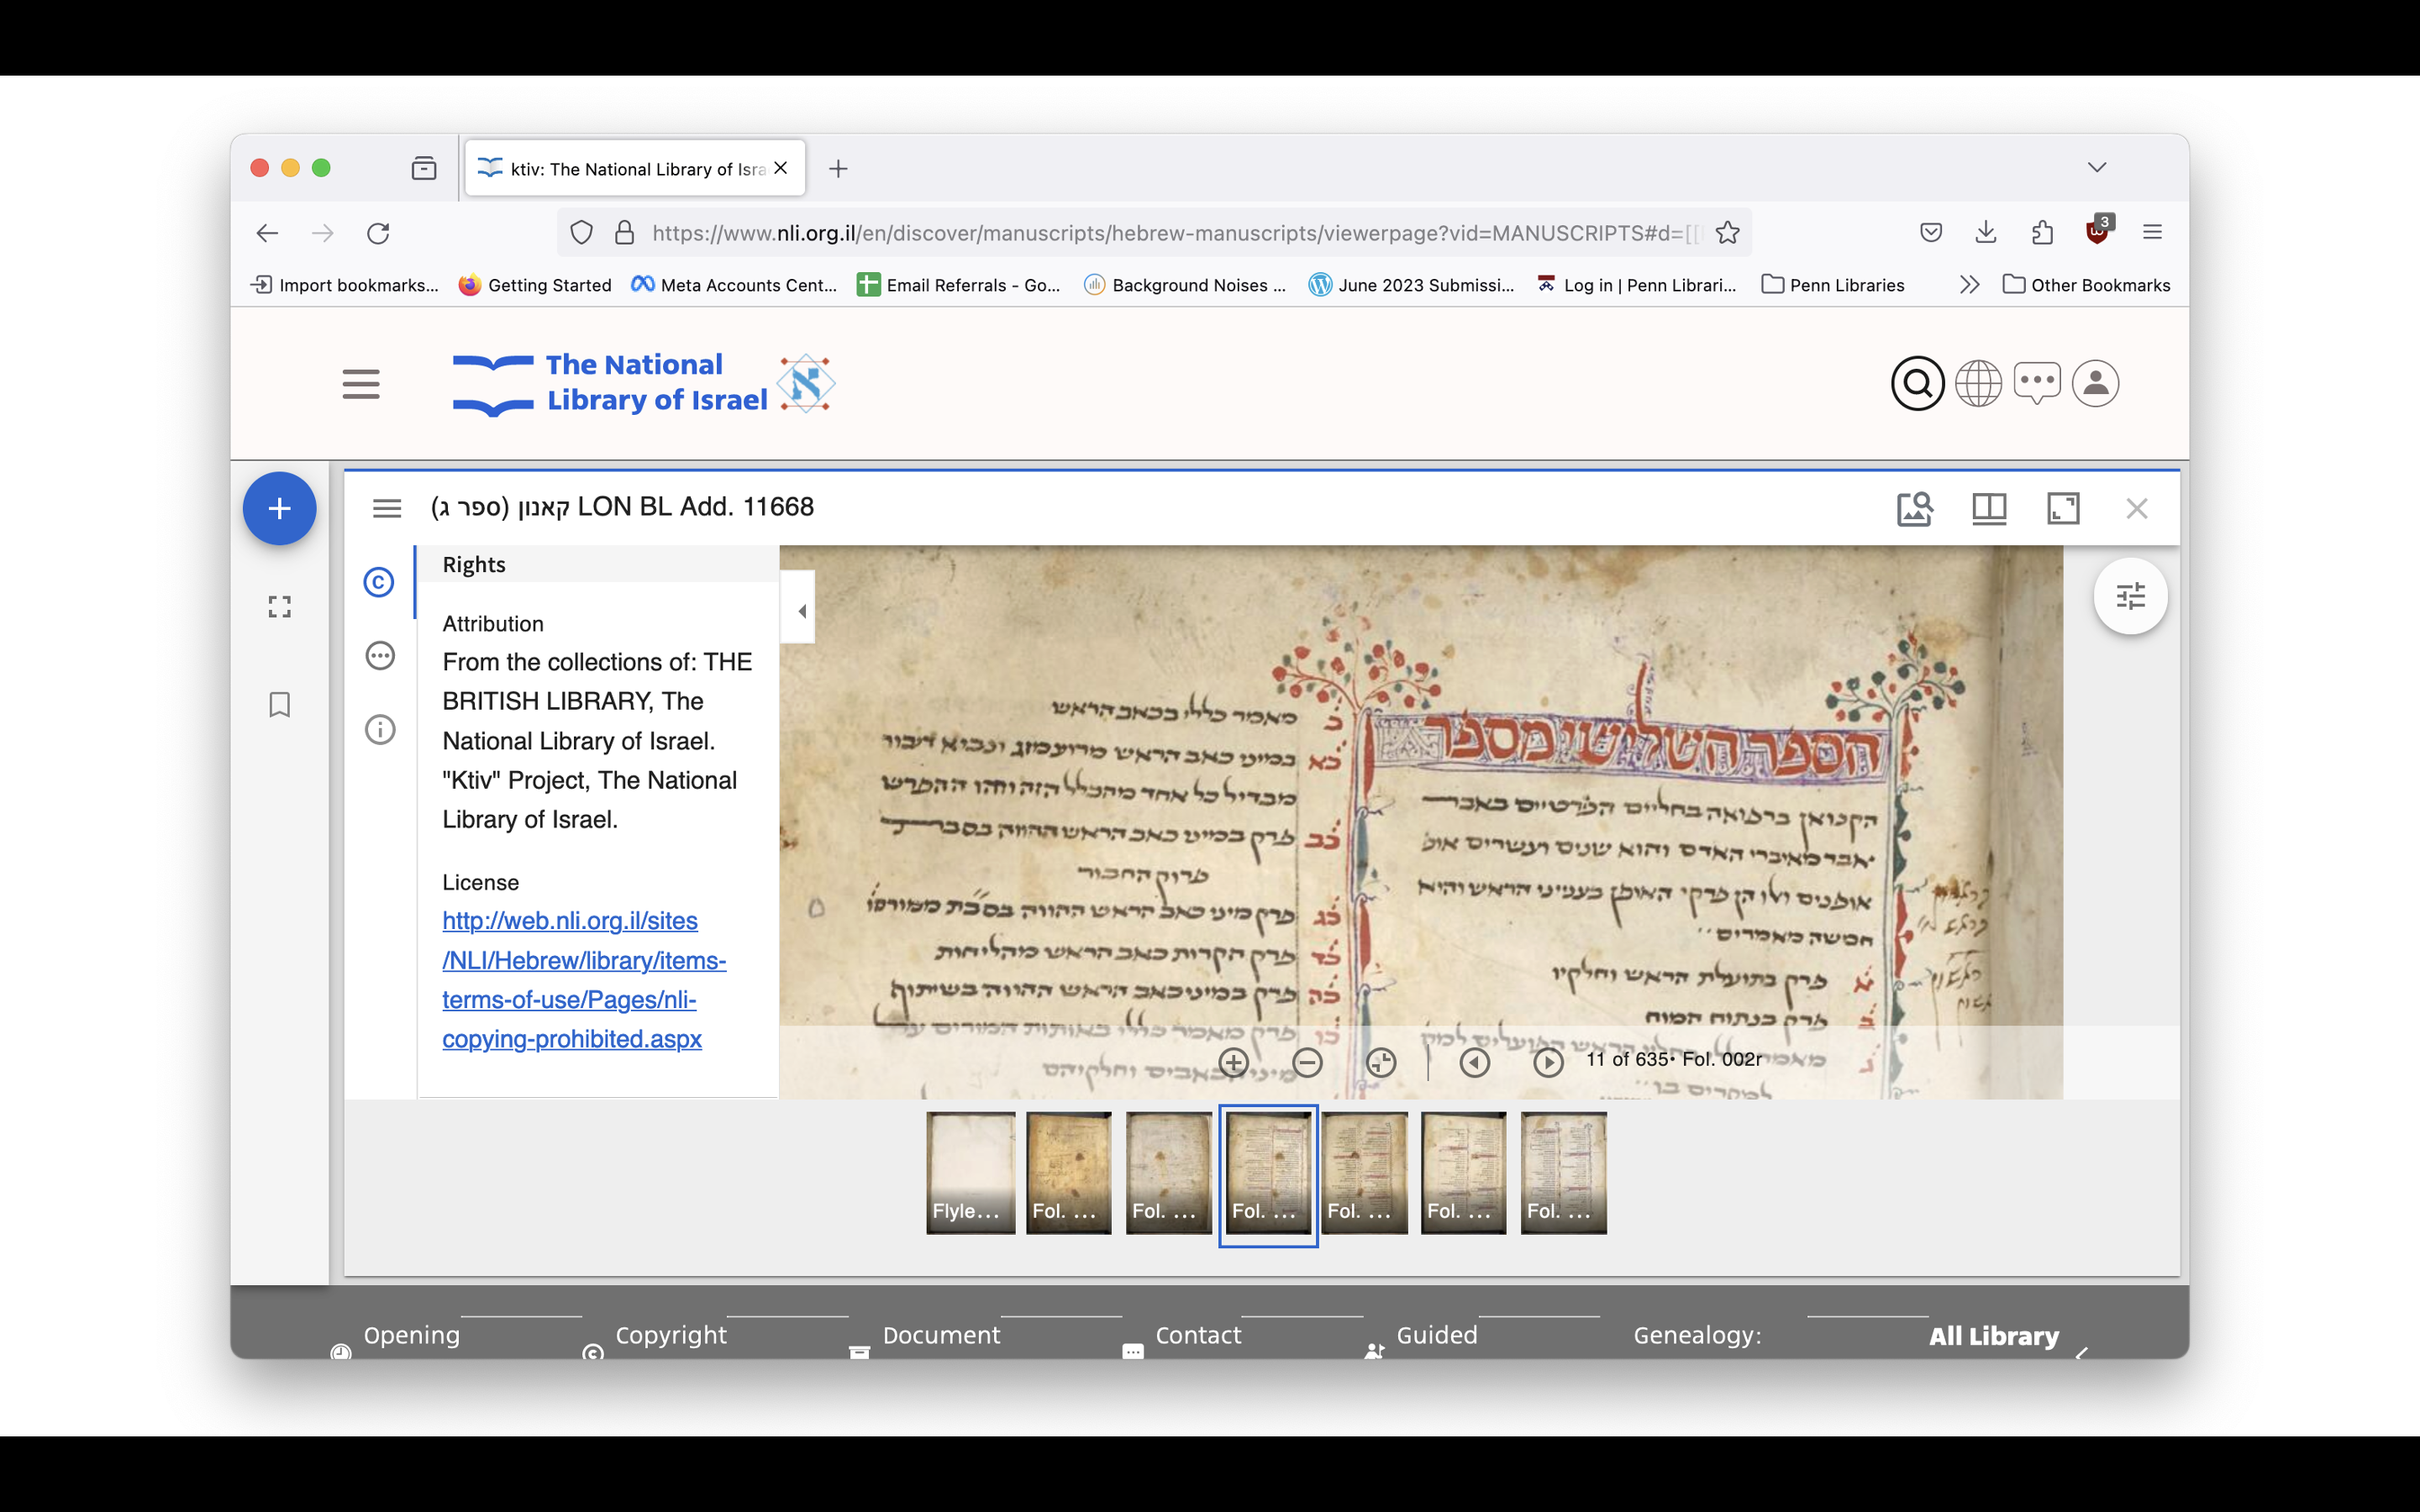Open the NLI hamburger main menu
Image resolution: width=2420 pixels, height=1512 pixels.
361,384
